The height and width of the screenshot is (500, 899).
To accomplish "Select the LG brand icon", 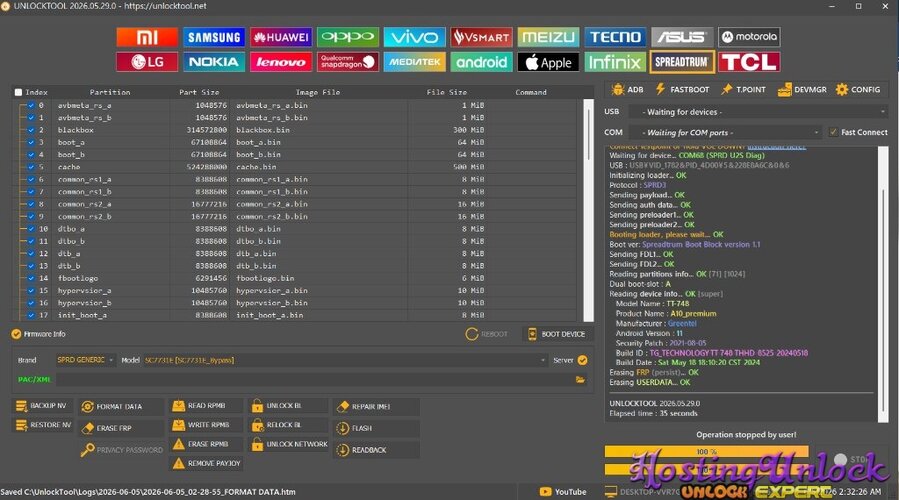I will (x=147, y=62).
